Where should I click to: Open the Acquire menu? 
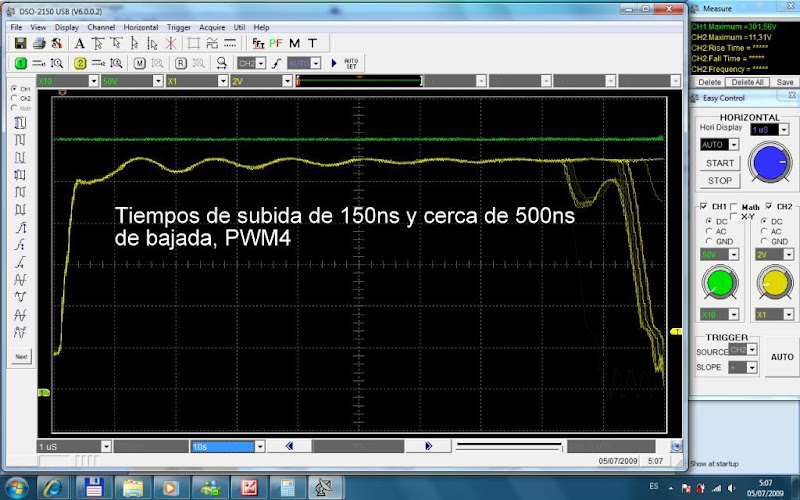212,27
